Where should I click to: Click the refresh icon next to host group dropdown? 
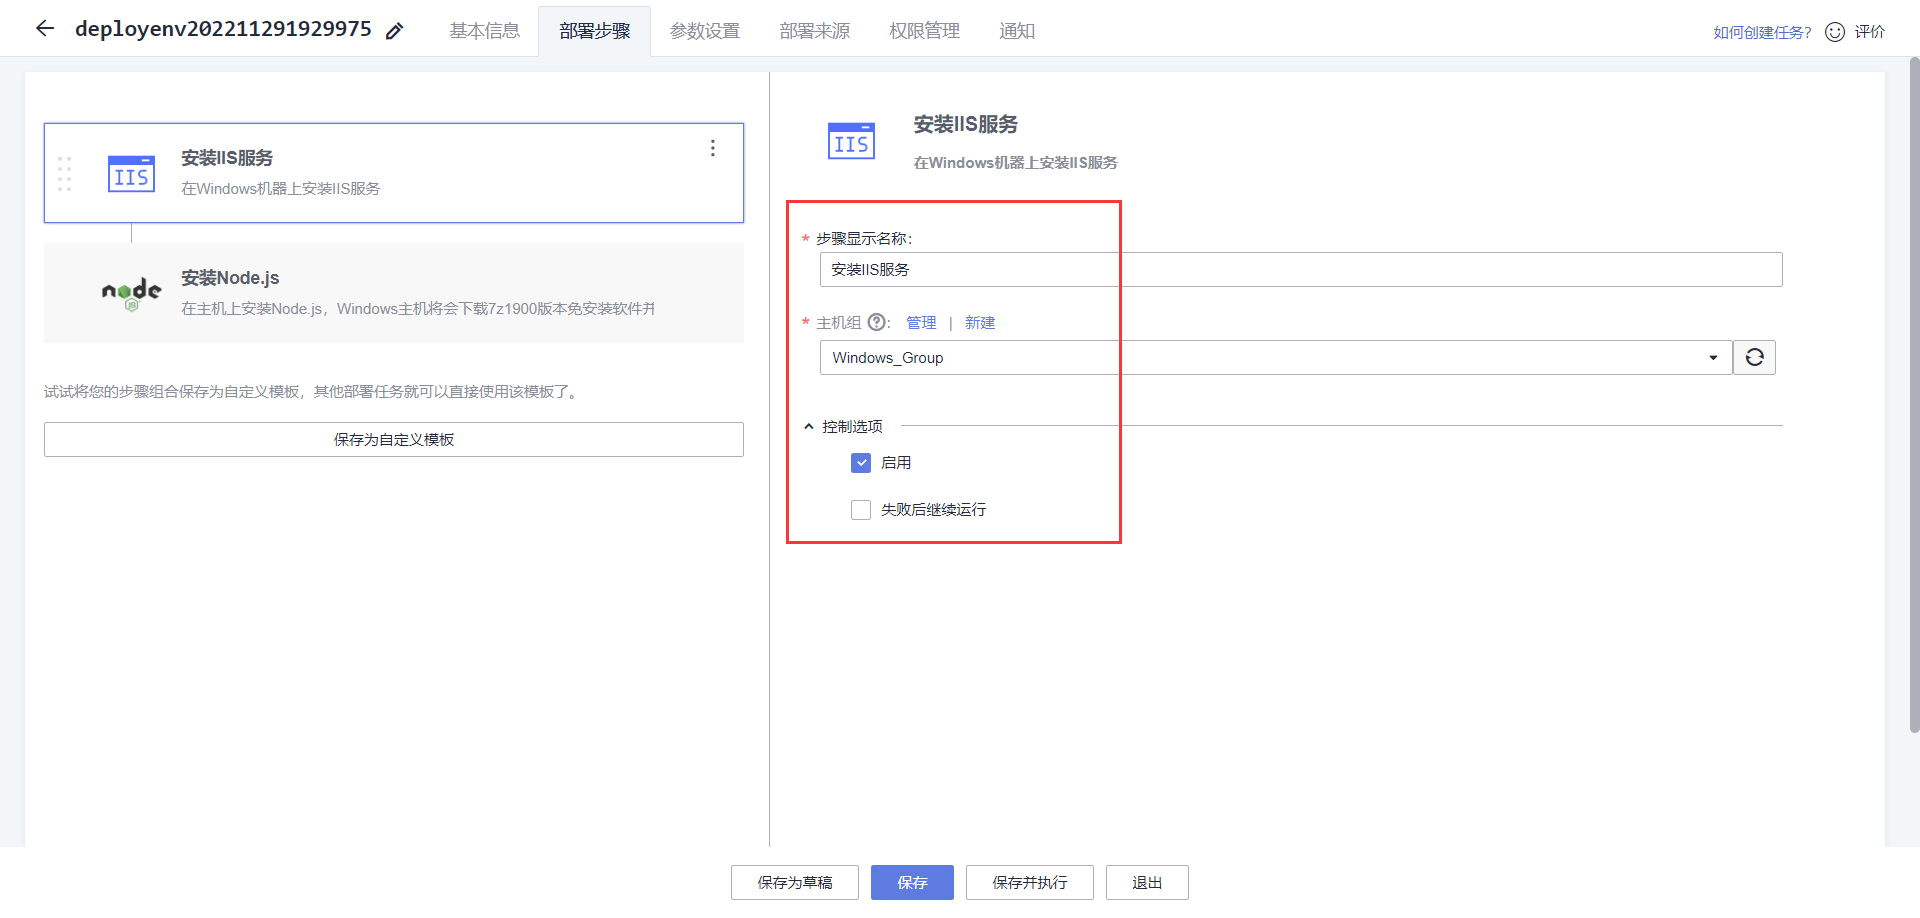coord(1754,357)
